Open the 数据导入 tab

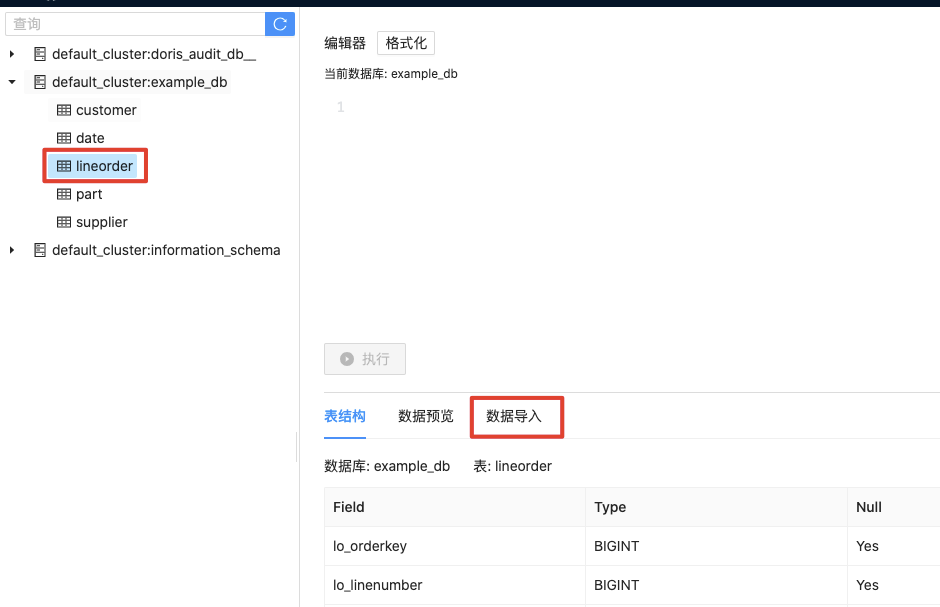click(514, 416)
